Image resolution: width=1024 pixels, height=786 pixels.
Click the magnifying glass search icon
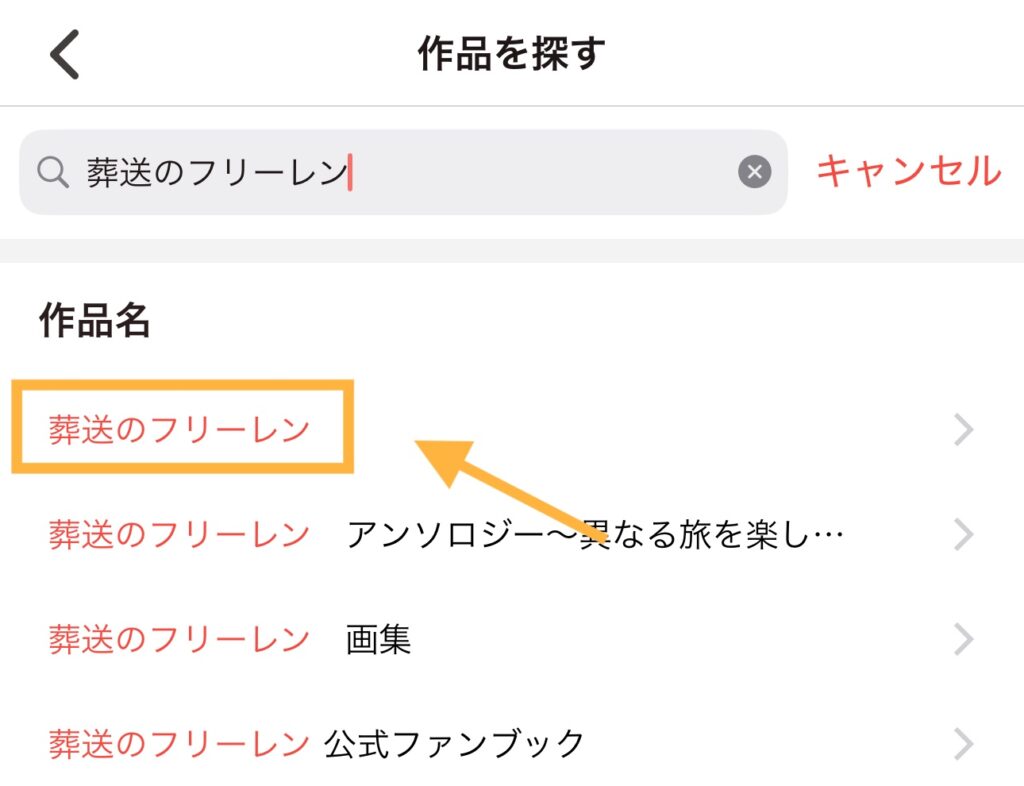tap(53, 172)
